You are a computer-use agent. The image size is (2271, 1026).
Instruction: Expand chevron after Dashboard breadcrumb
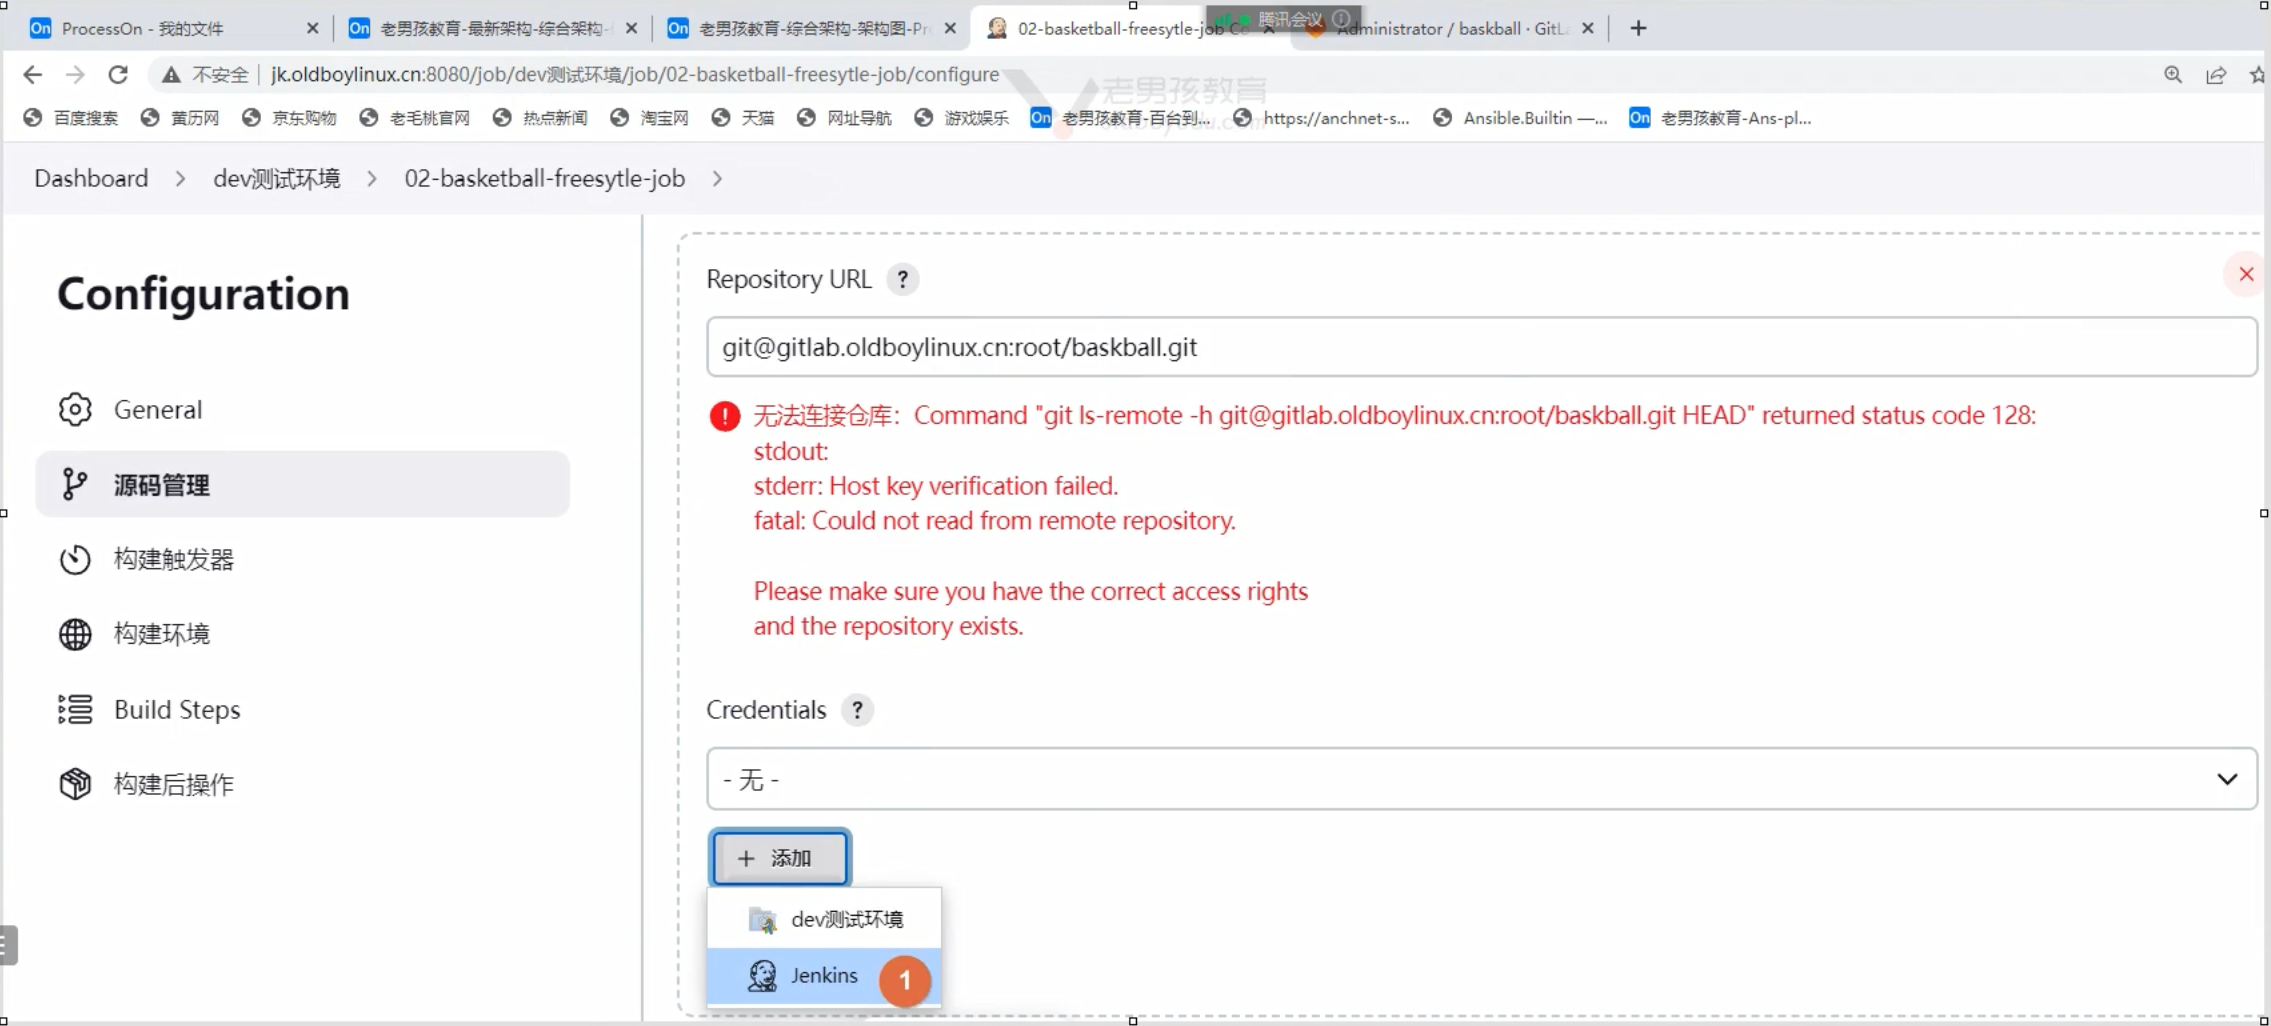(180, 178)
